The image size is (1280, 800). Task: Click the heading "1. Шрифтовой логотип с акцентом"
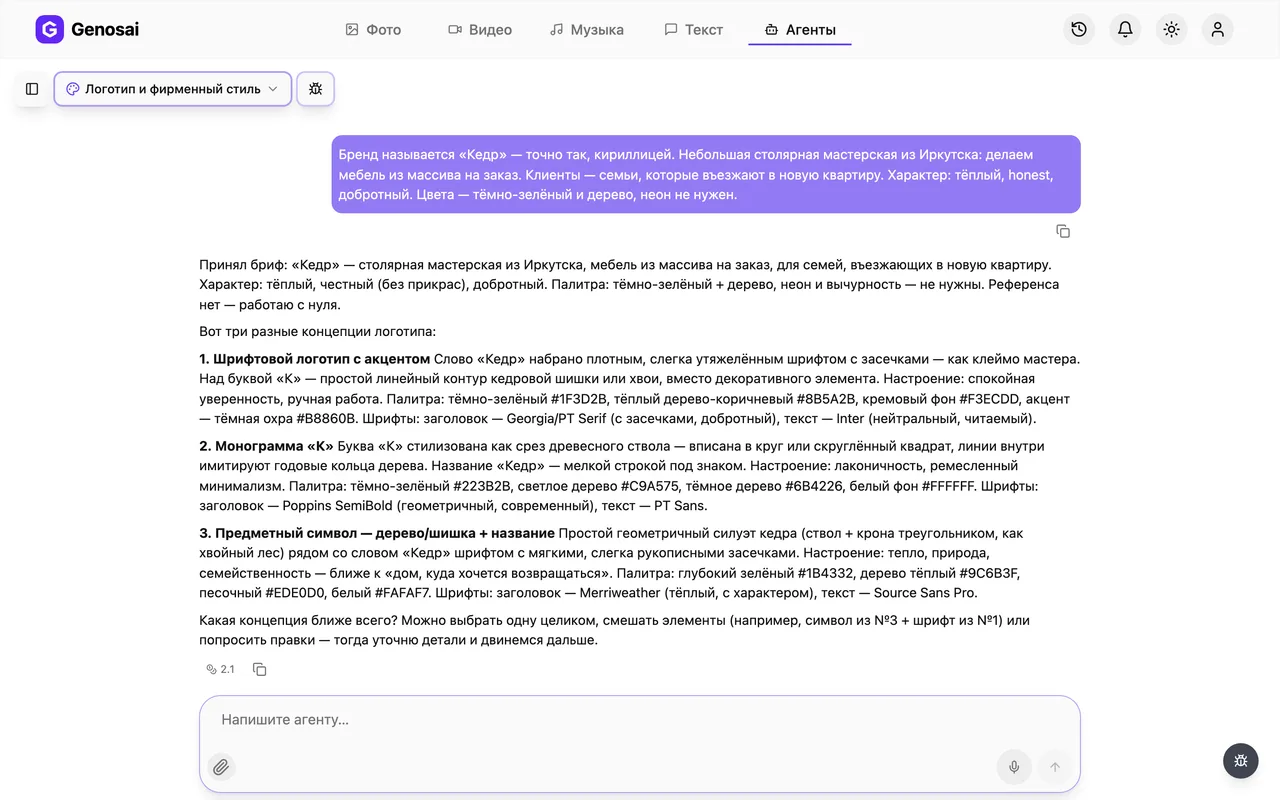tap(315, 359)
